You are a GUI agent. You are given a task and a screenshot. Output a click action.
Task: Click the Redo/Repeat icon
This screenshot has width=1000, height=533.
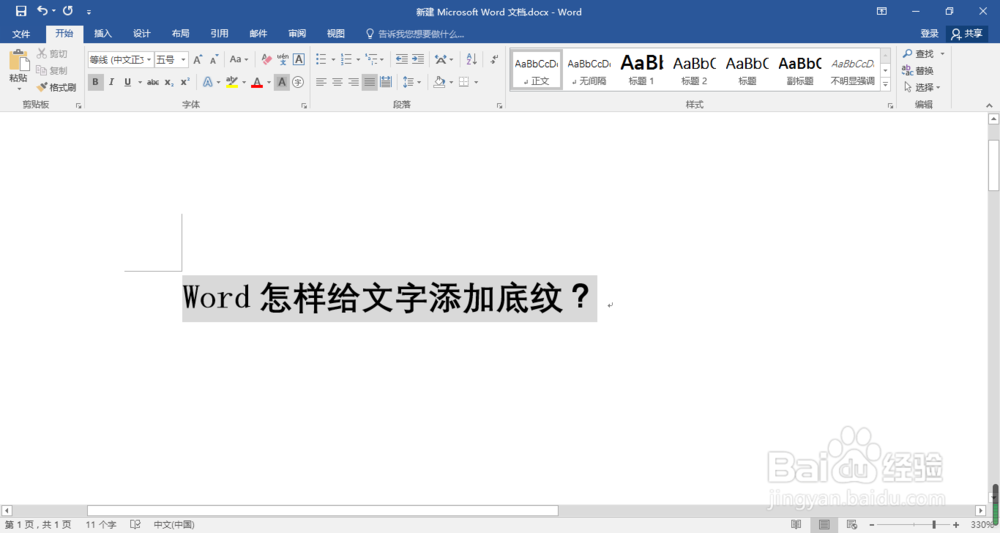pos(68,11)
